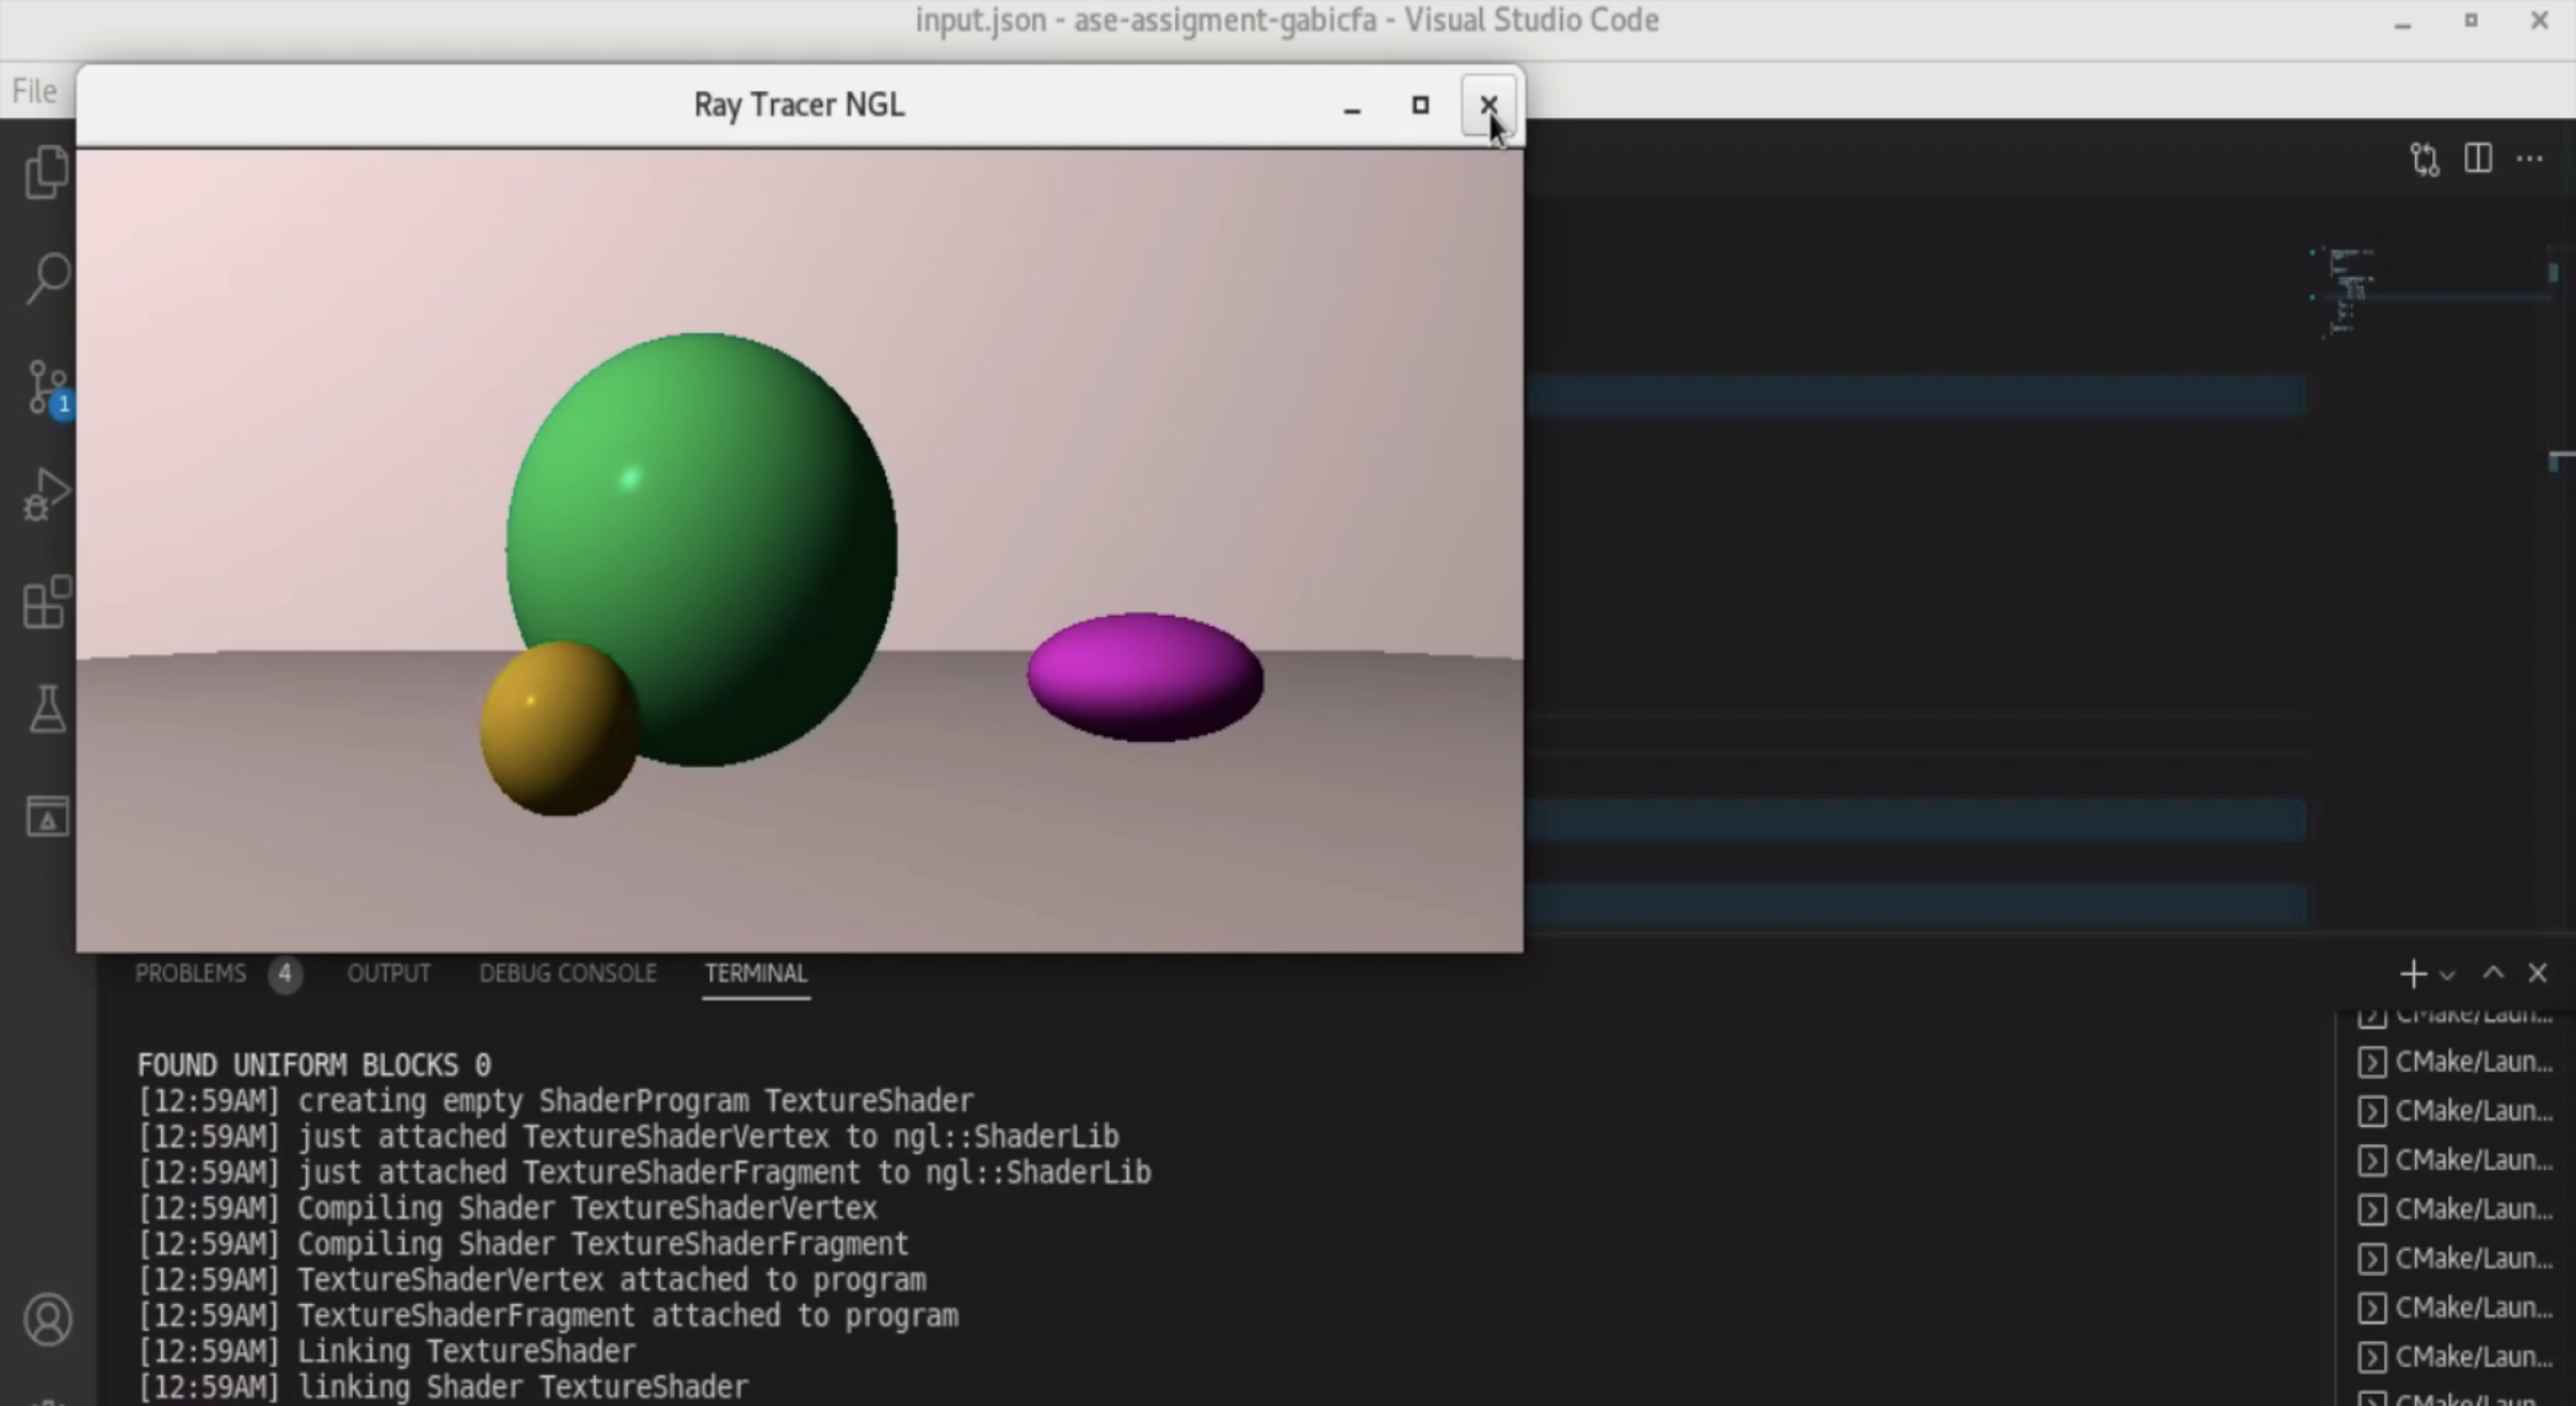Maximize the panel with the chevron icon
Image resolution: width=2576 pixels, height=1406 pixels.
tap(2493, 973)
